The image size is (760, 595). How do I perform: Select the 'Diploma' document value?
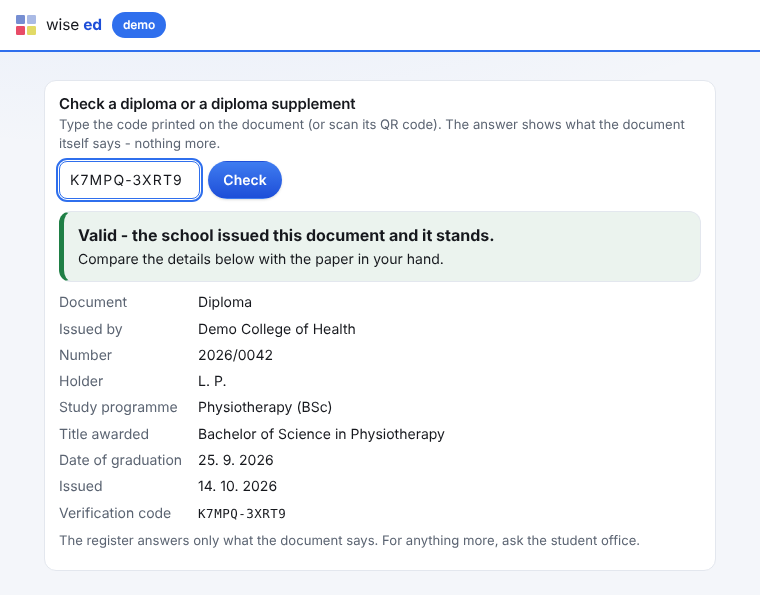[x=225, y=302]
